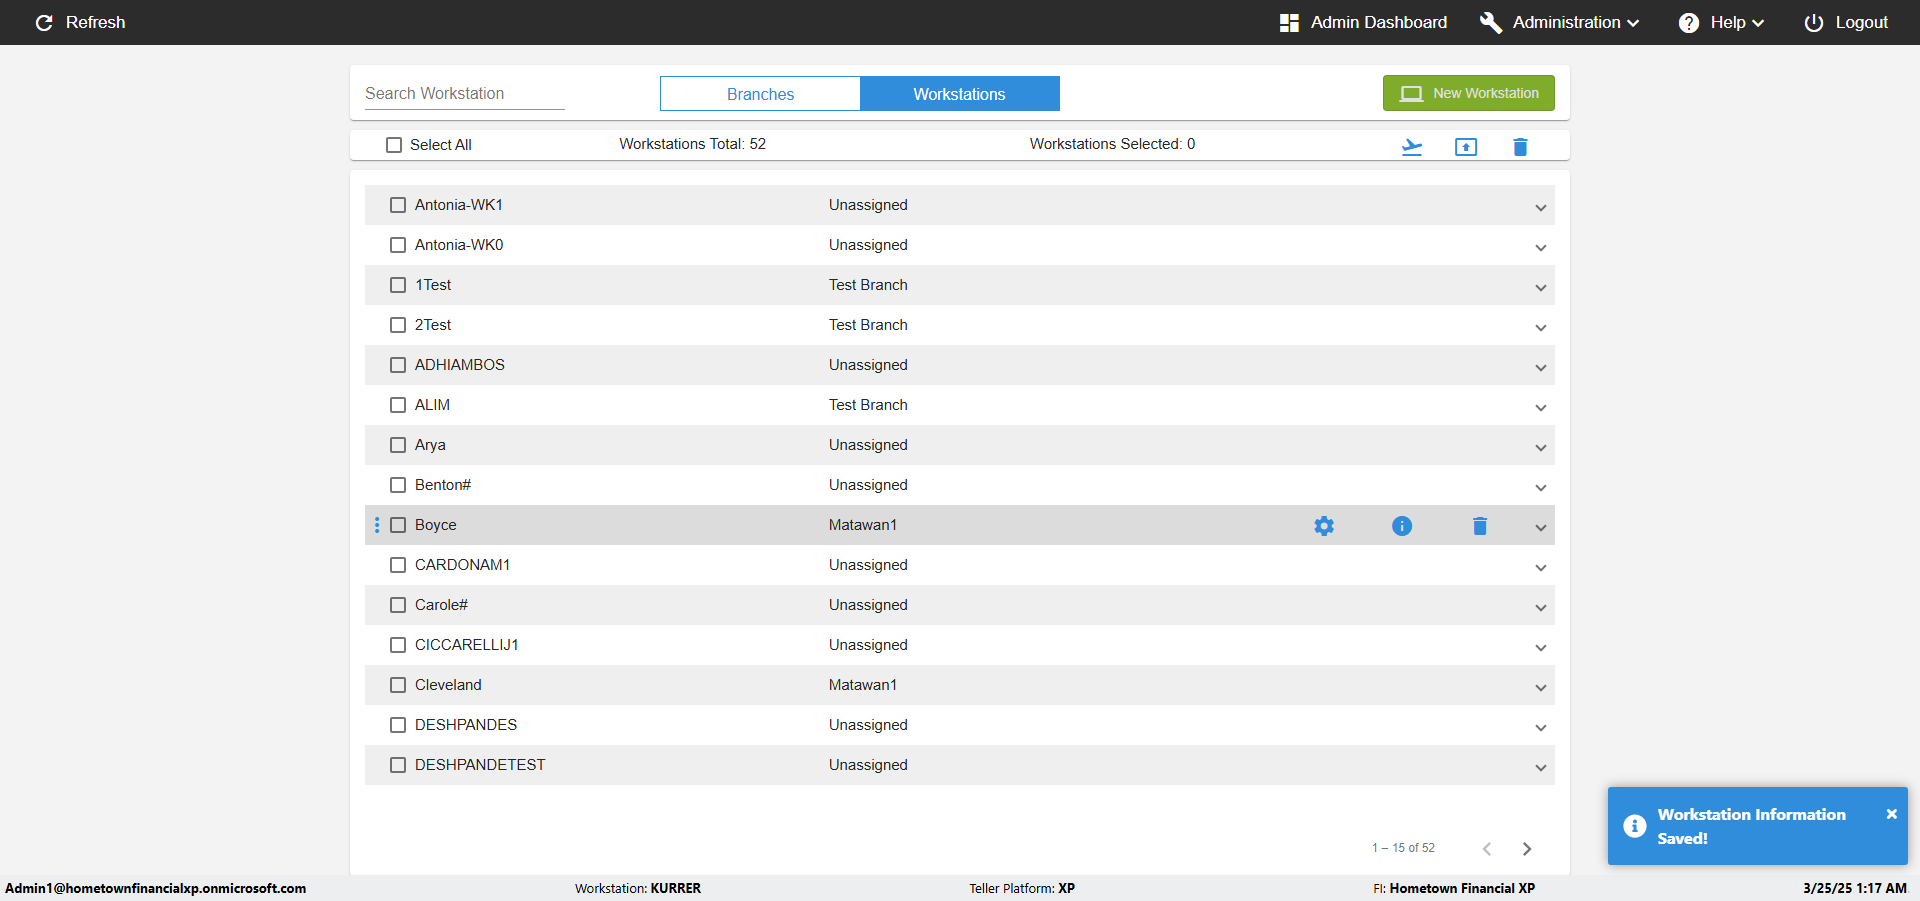Click Test Branch in ALIM row
Screen dimensions: 1920x901
tap(868, 405)
